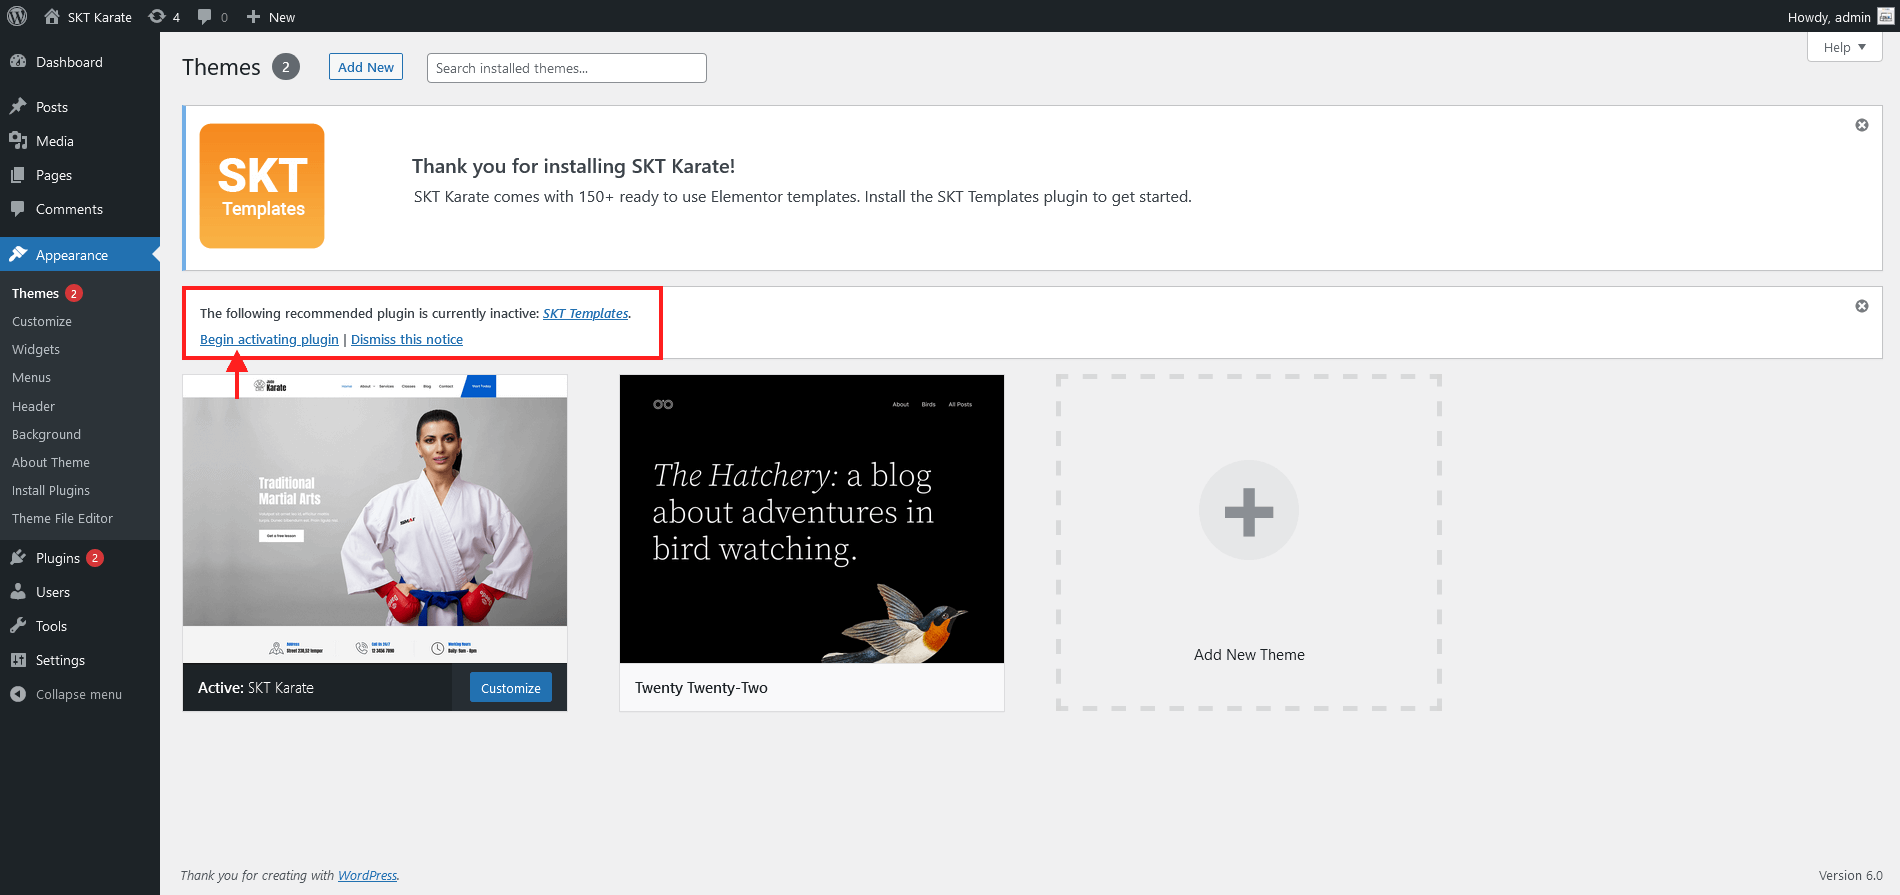Open the Twenty Twenty-Two theme thumbnail
The image size is (1900, 895).
tap(812, 519)
